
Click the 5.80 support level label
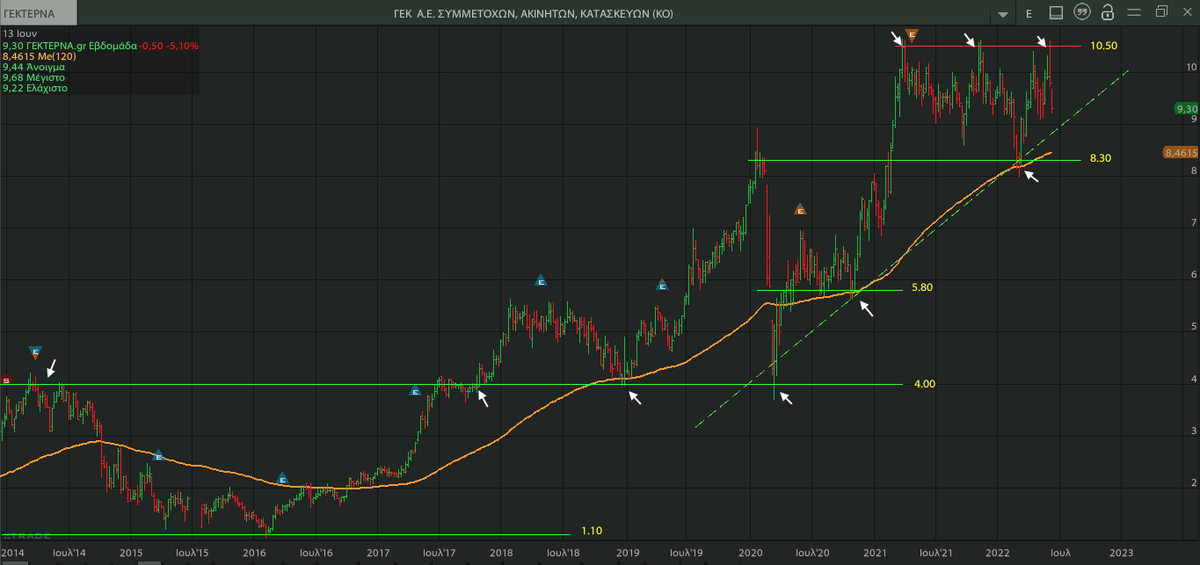[922, 287]
